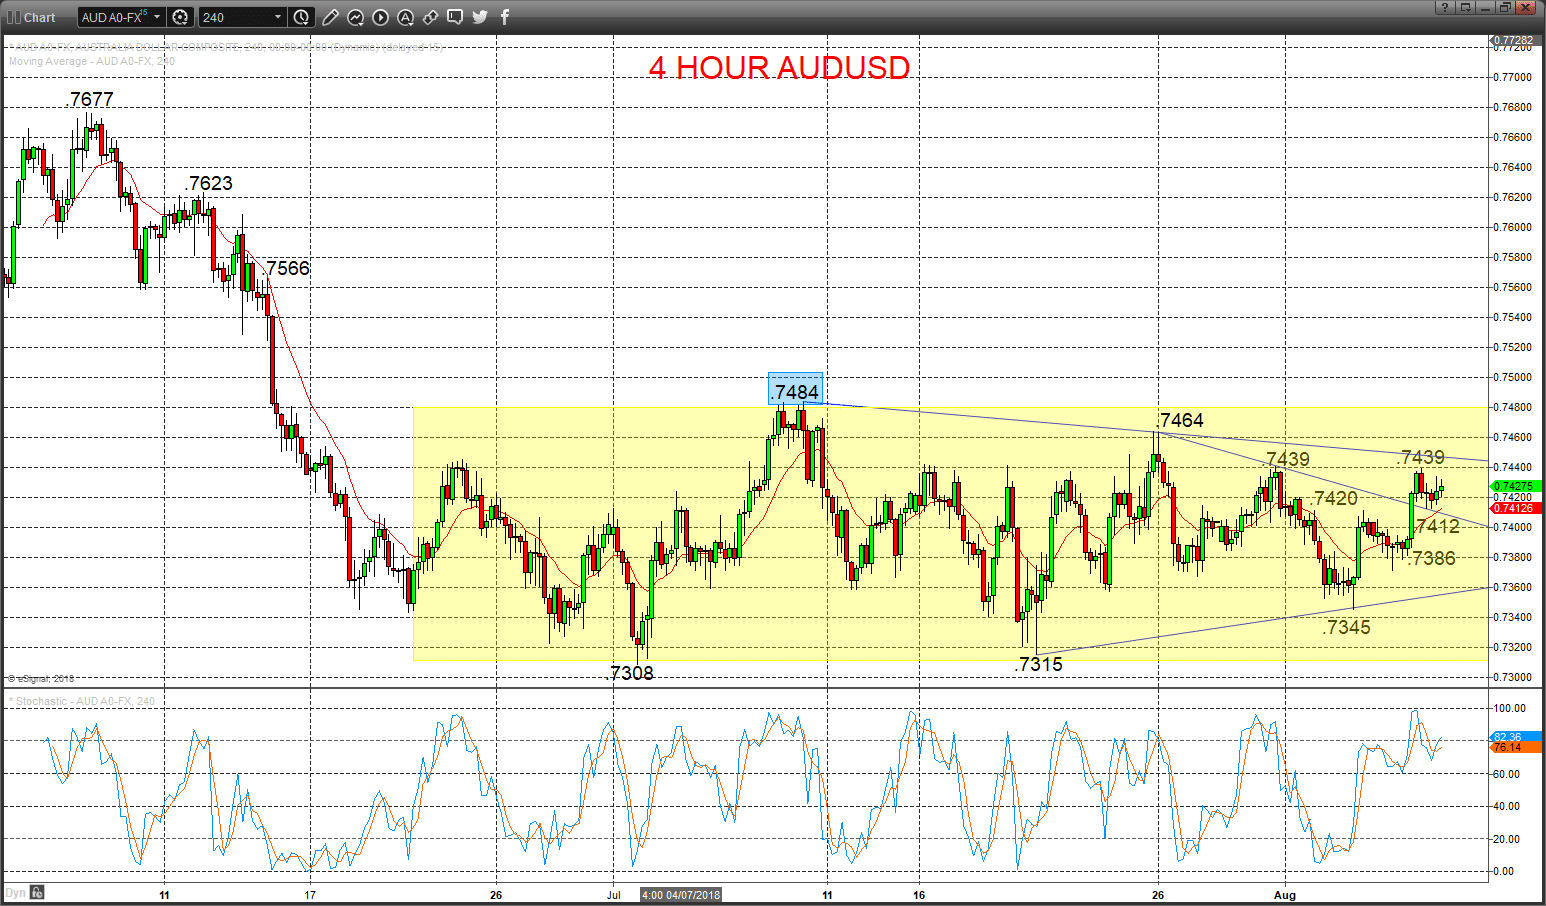Share the chart via Facebook icon
Viewport: 1546px width, 906px height.
[505, 17]
